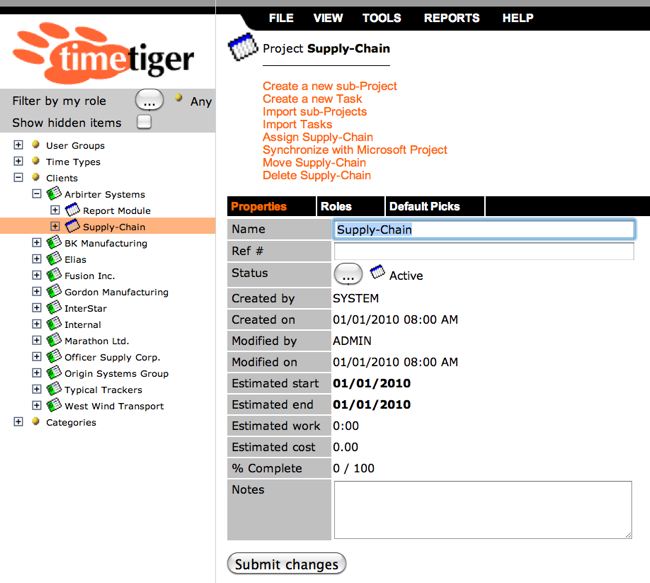Screen dimensions: 650x583
Task: Click the User Groups yellow ball icon
Action: coord(36,144)
